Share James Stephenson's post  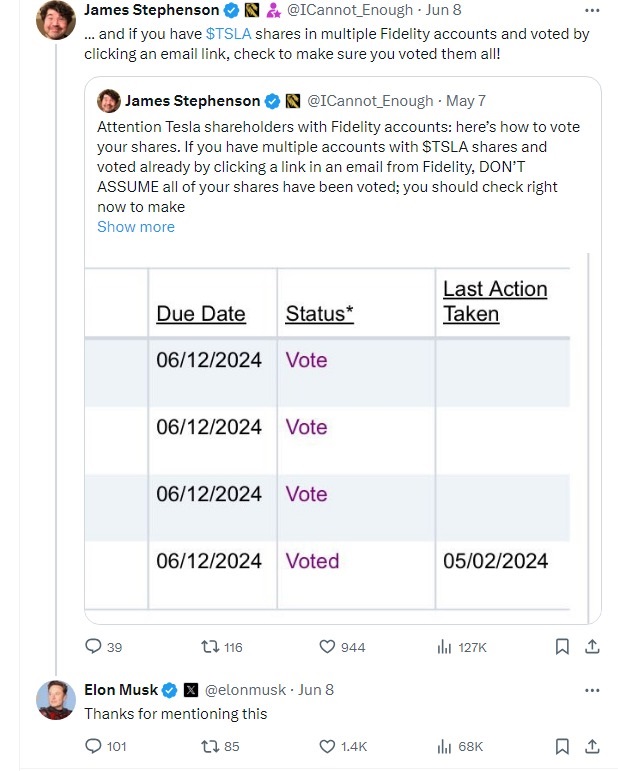(x=591, y=647)
